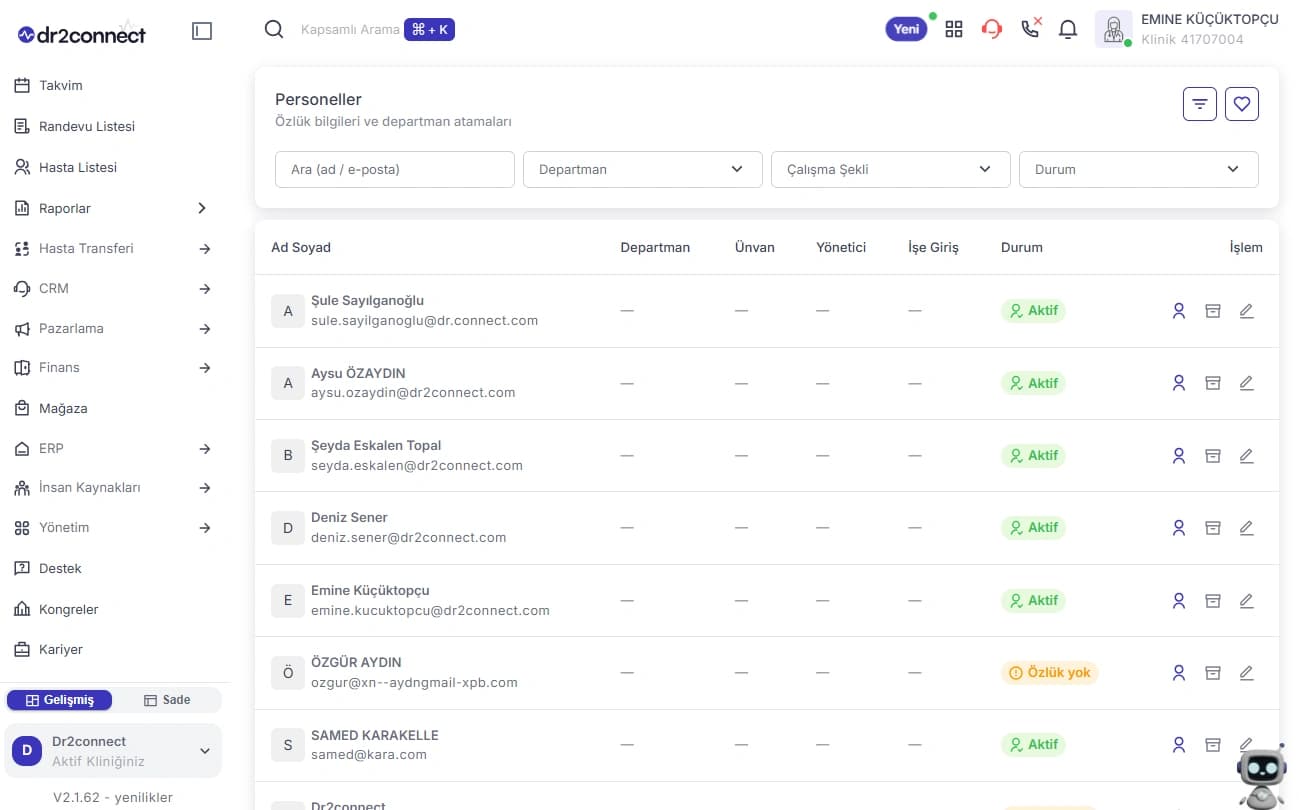Collapse the sidebar panel icon
The height and width of the screenshot is (810, 1299).
pos(202,31)
